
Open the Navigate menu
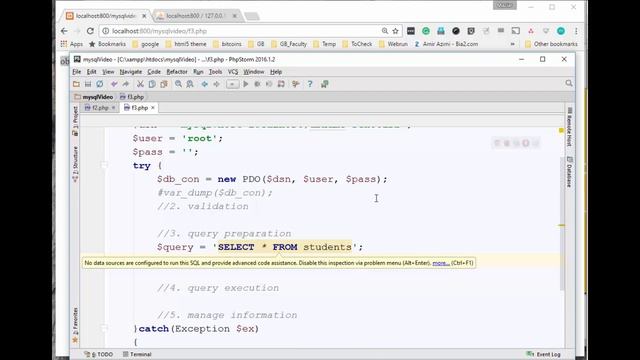(131, 72)
